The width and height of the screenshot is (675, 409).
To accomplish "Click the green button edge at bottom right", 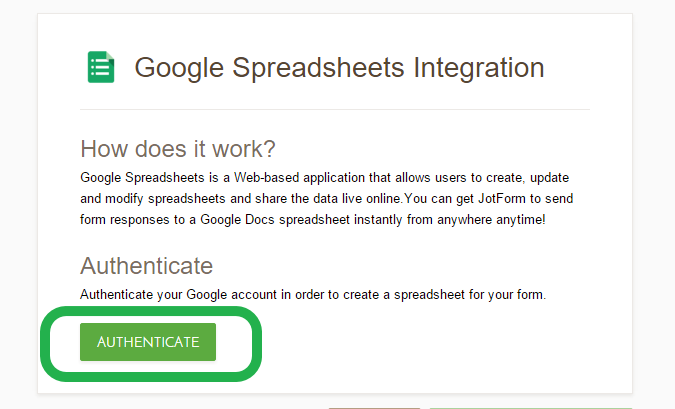I will click(x=530, y=407).
